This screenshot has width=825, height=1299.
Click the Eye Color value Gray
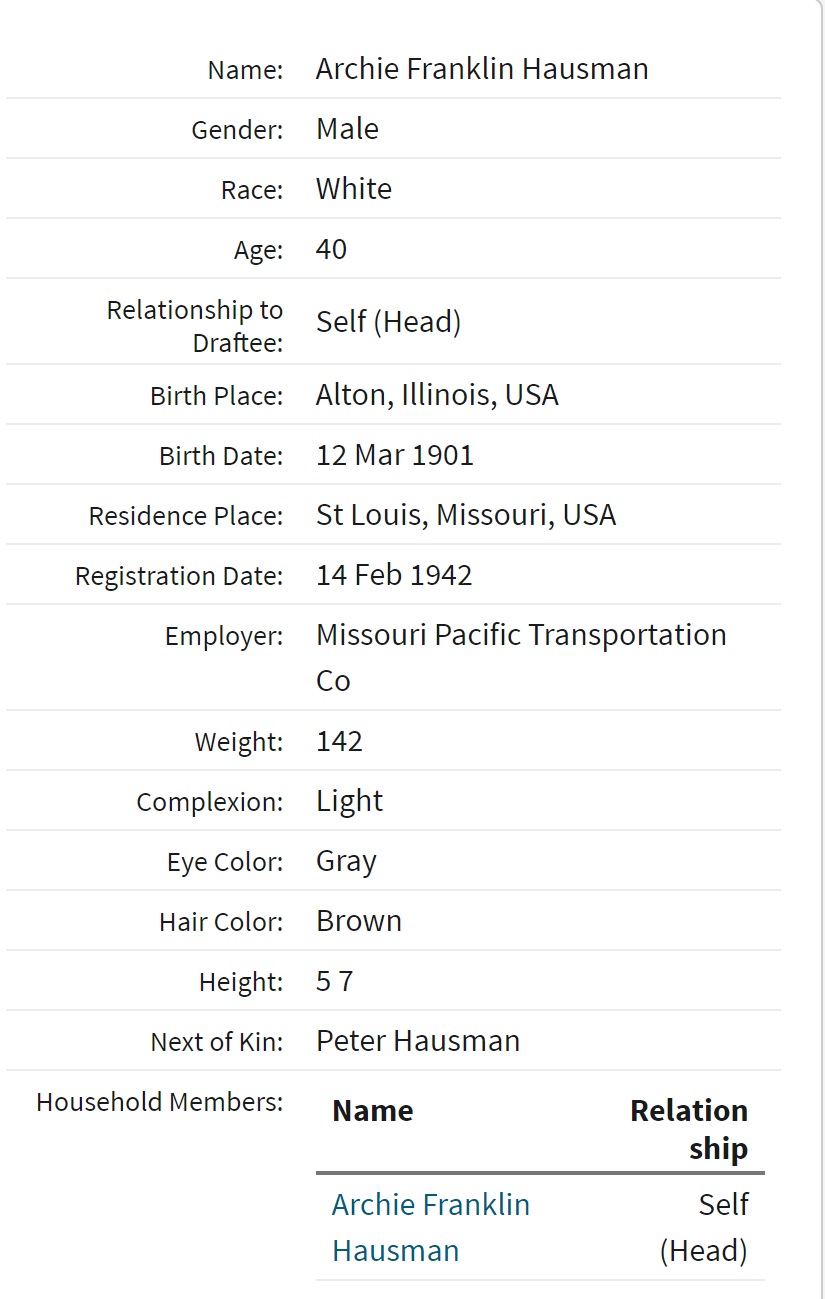point(346,861)
